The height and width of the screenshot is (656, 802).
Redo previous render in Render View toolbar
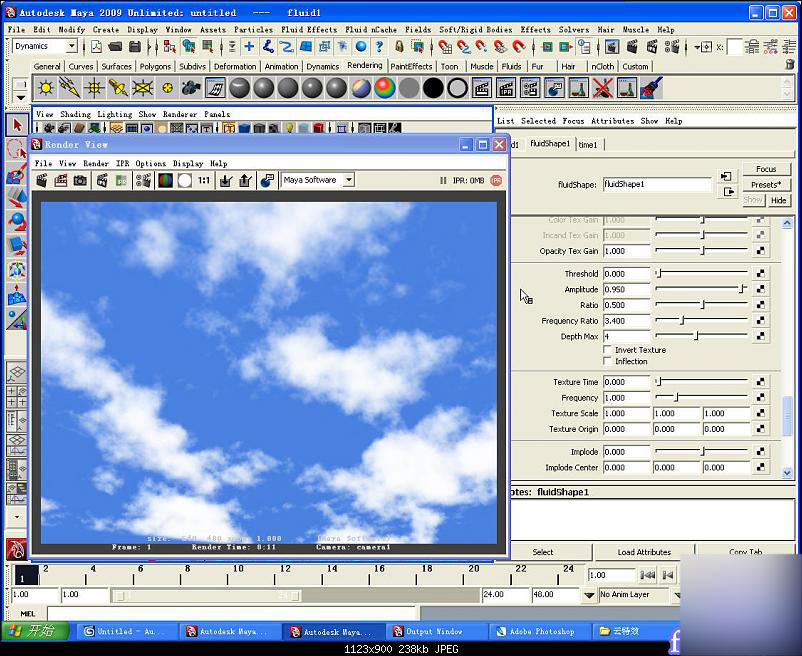pyautogui.click(x=42, y=180)
